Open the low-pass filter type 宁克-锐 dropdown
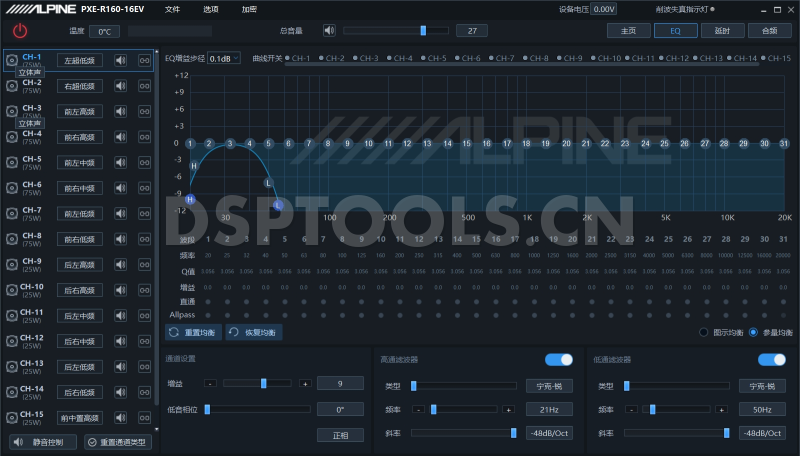Screen dimensions: 800x456 [762, 386]
